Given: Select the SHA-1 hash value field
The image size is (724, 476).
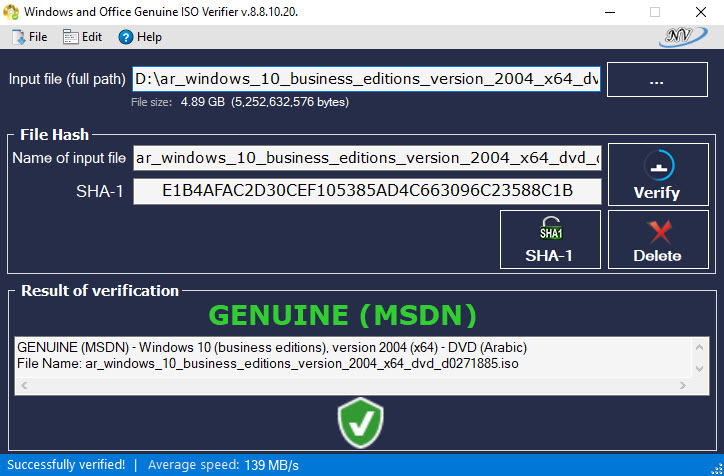Looking at the screenshot, I should pyautogui.click(x=367, y=191).
